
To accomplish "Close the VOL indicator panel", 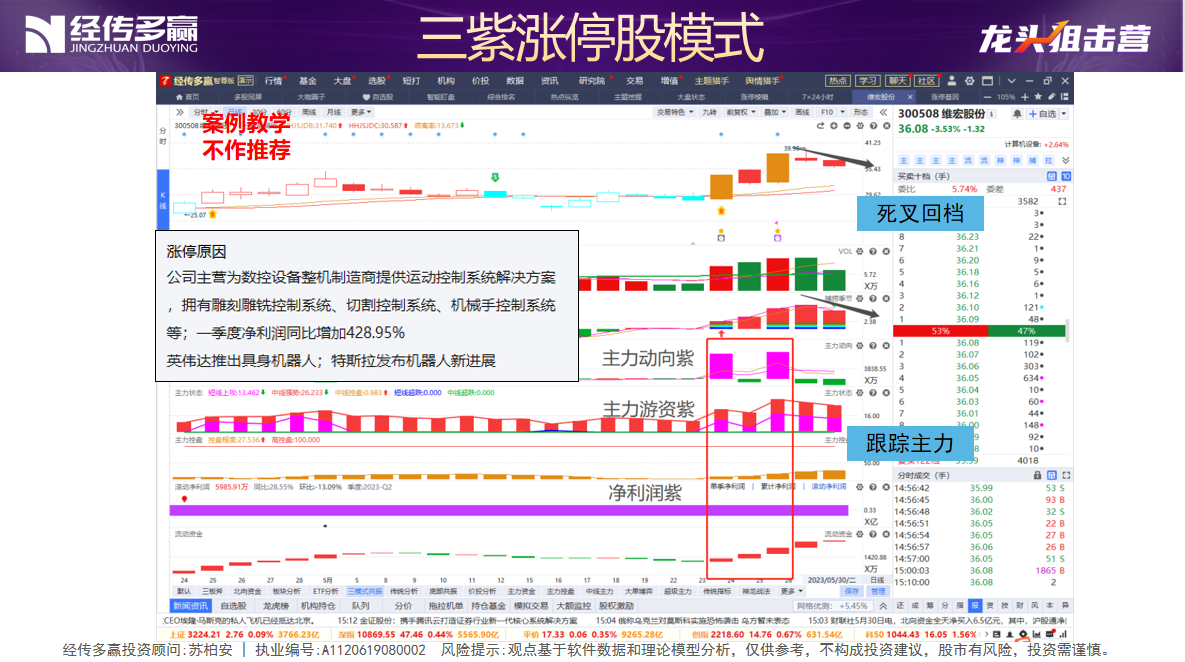I will click(886, 252).
